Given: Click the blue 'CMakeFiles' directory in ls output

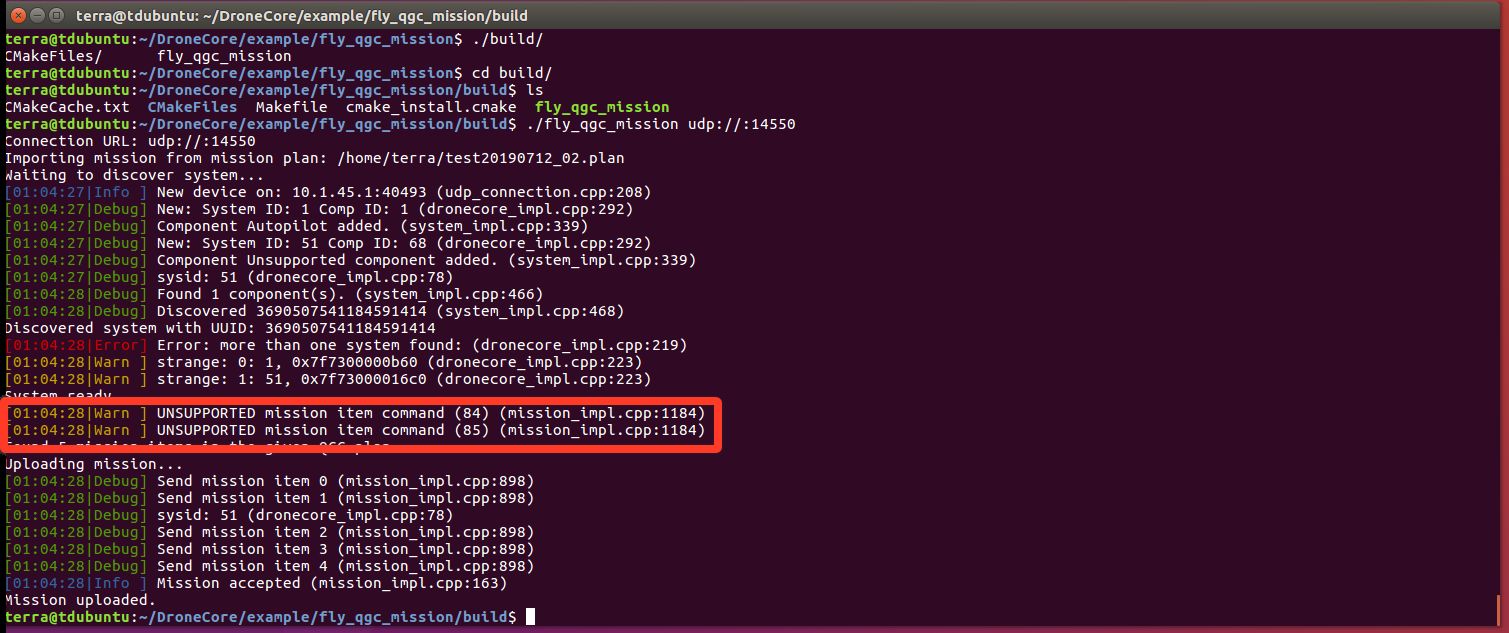Looking at the screenshot, I should point(192,107).
